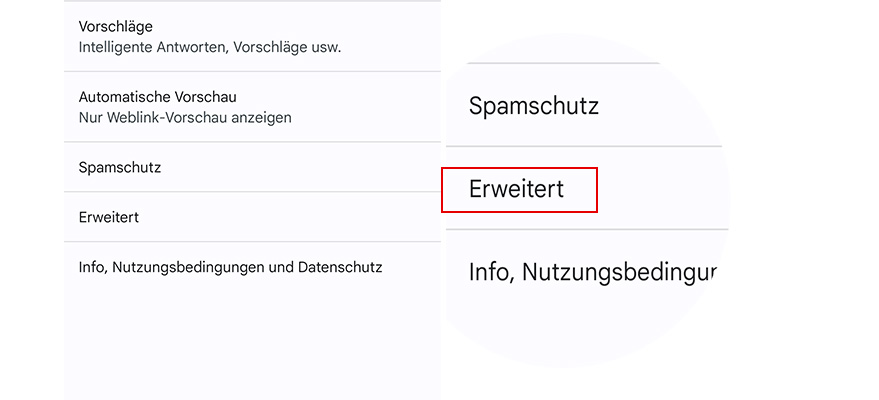Select Erweitert in the left settings list
Viewport: 879px width, 400px height.
pyautogui.click(x=109, y=217)
